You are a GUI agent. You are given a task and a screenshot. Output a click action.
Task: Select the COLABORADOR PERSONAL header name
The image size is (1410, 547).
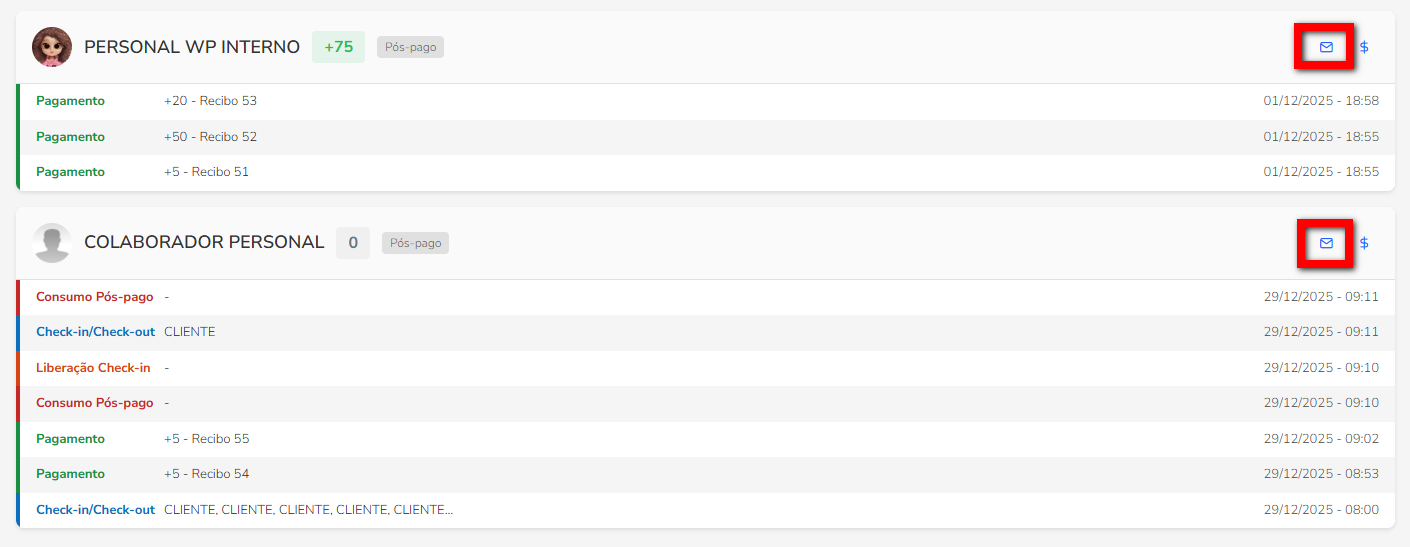tap(204, 243)
